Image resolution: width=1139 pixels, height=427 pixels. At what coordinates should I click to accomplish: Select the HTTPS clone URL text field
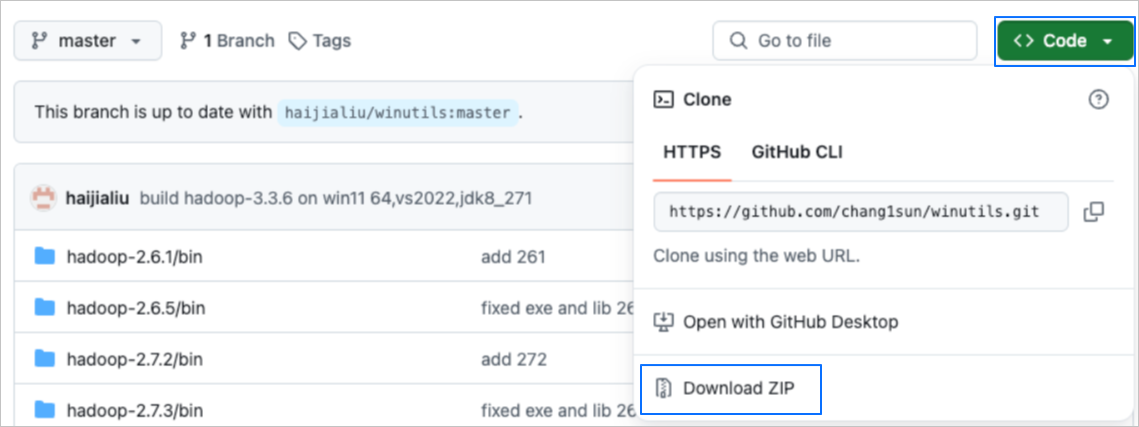[853, 211]
